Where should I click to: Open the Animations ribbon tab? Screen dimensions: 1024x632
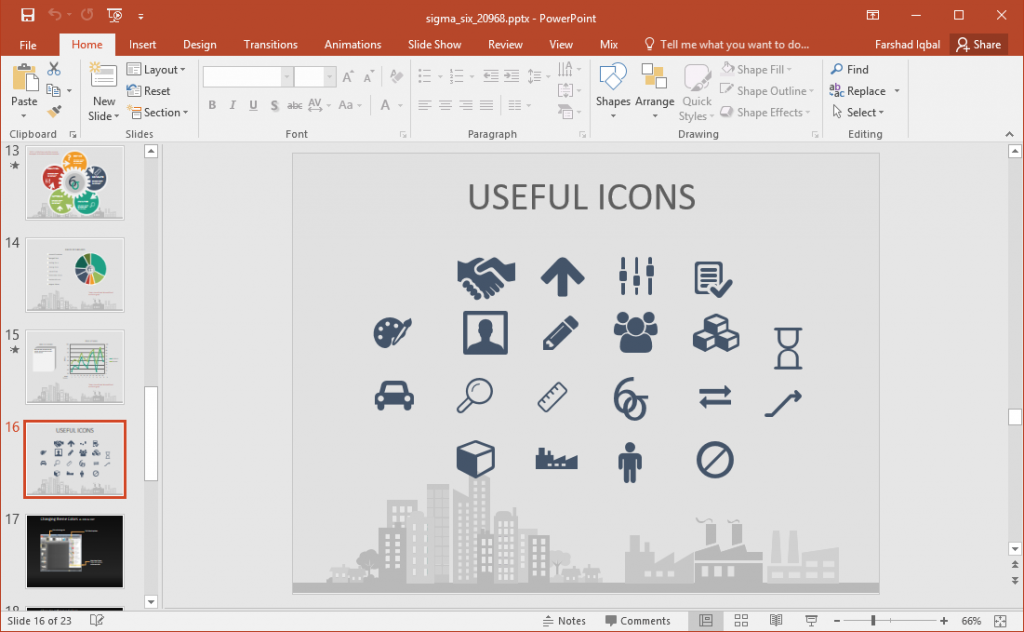(352, 44)
